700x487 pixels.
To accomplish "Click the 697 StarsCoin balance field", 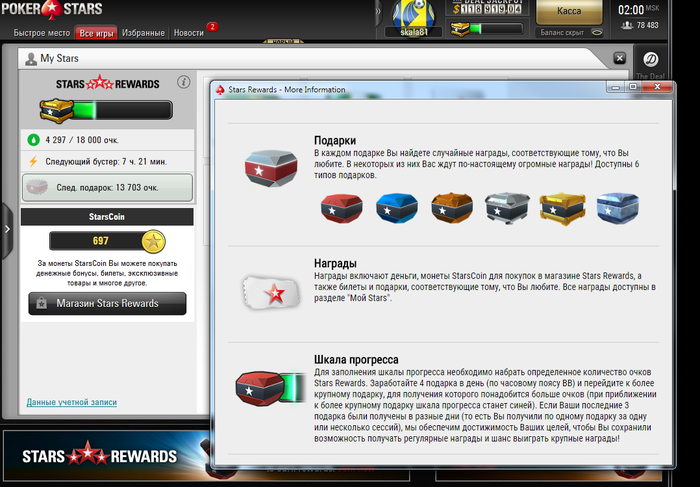I will (101, 241).
